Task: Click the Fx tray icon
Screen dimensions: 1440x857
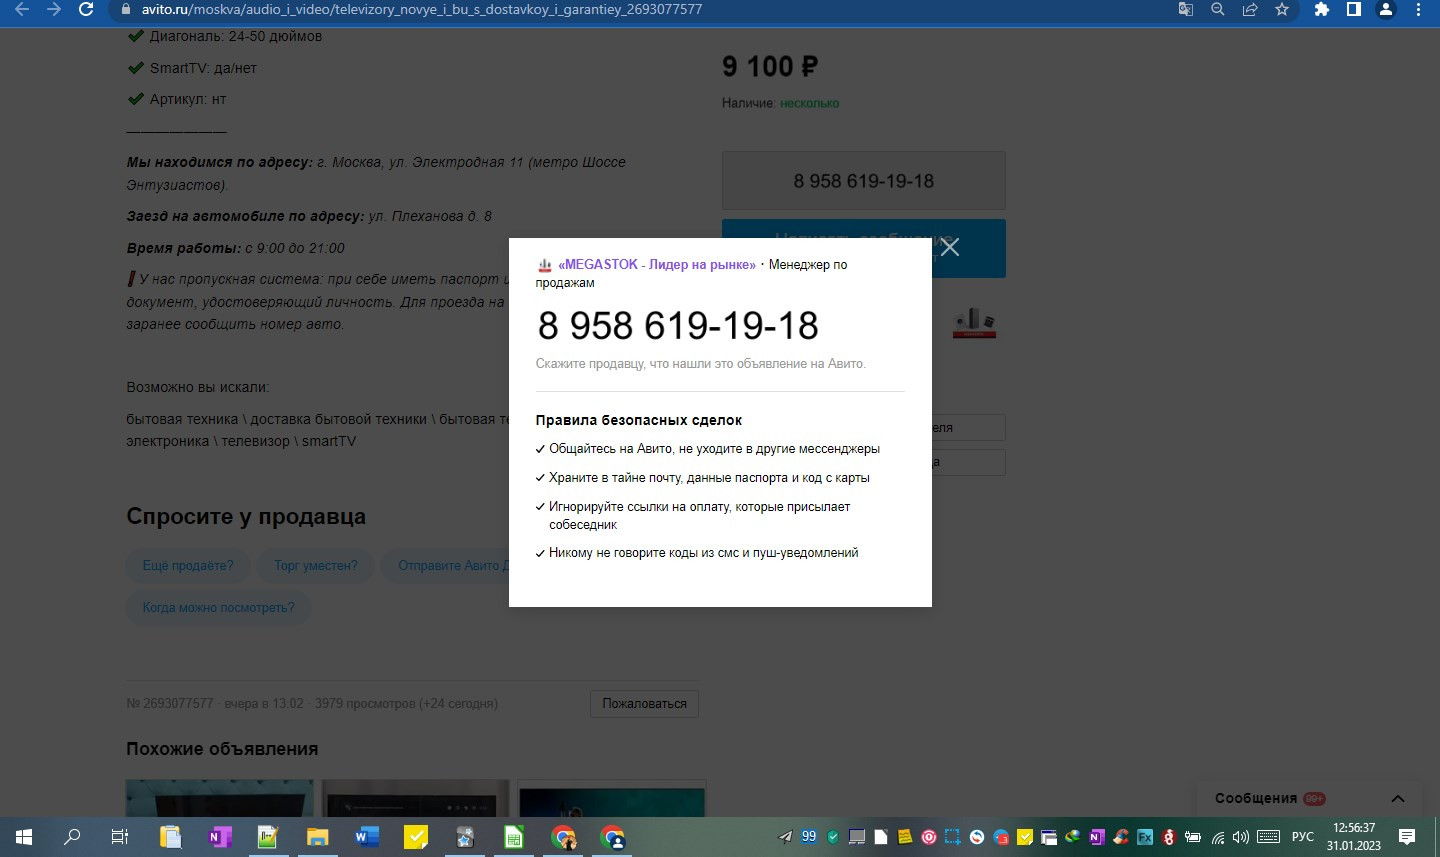Action: [1145, 837]
